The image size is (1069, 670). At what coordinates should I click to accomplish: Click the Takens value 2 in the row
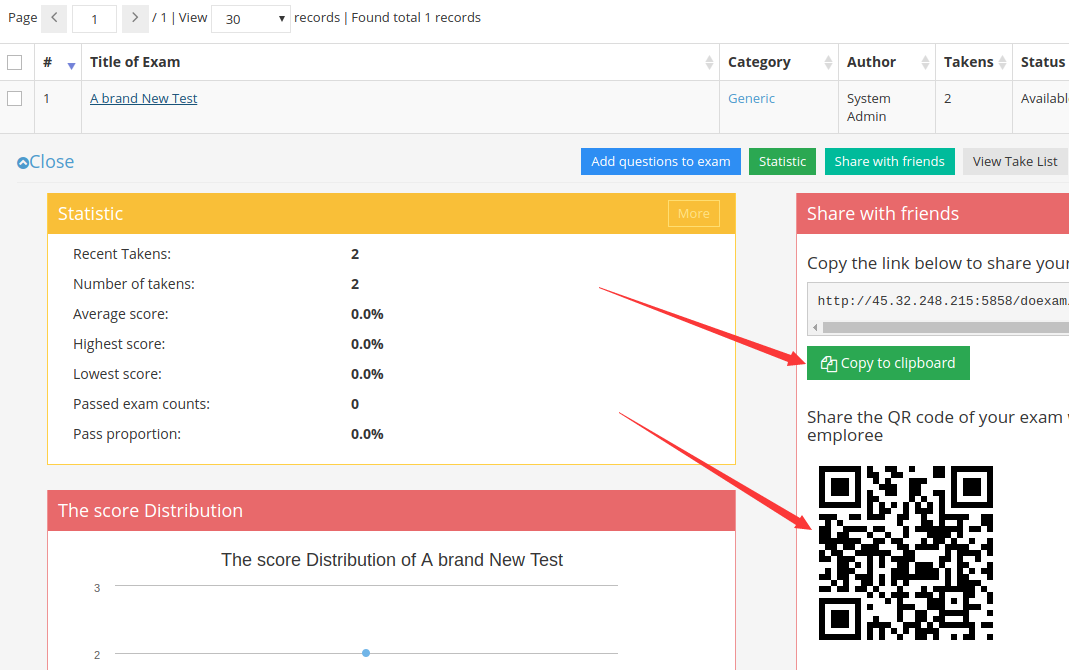point(948,99)
